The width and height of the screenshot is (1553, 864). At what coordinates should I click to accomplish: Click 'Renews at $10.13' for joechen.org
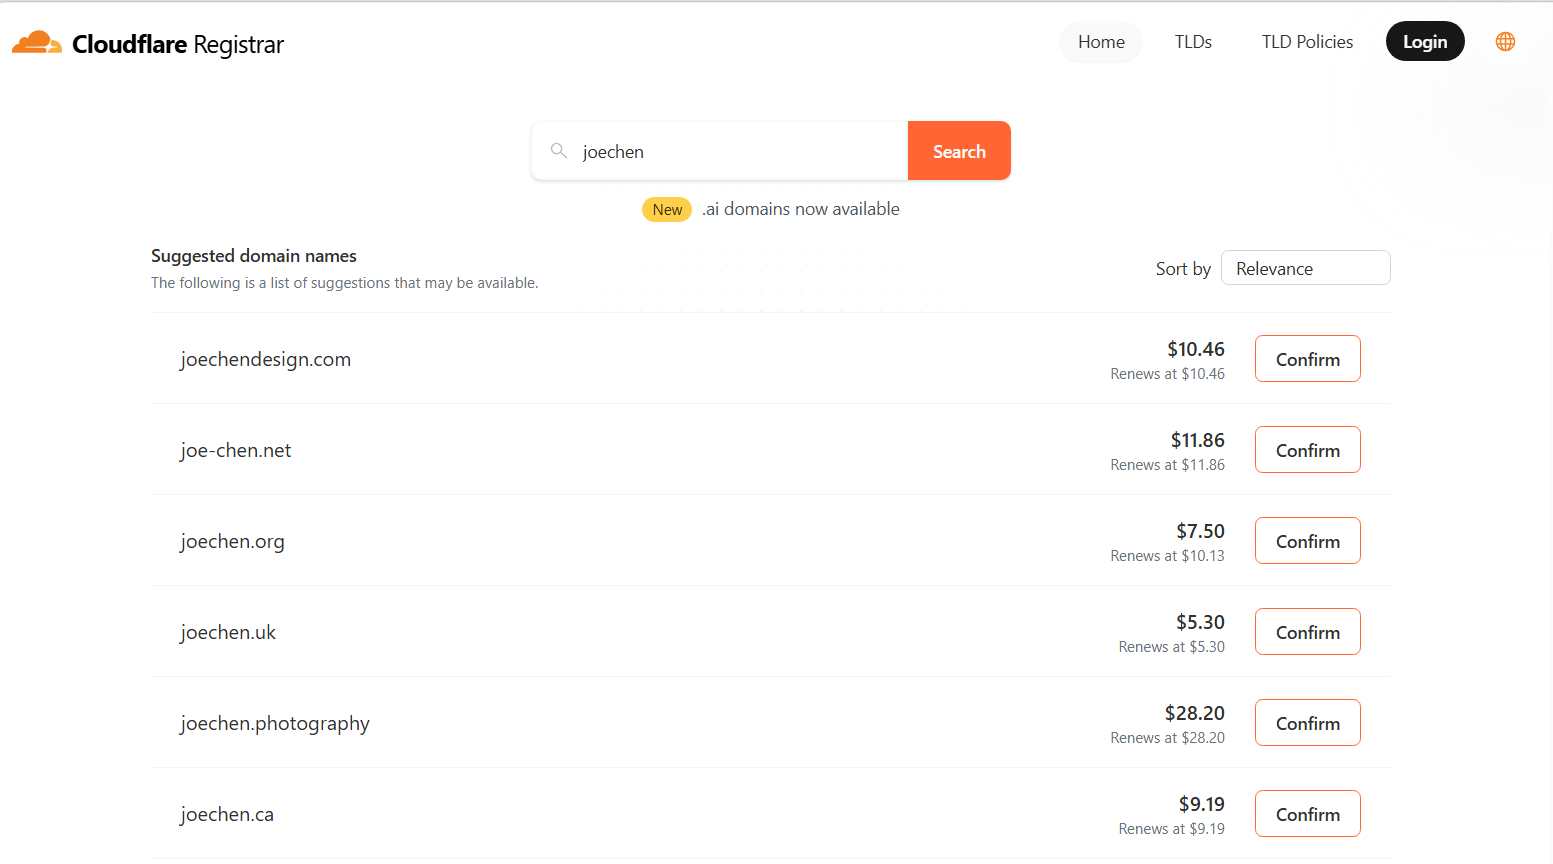click(x=1167, y=556)
